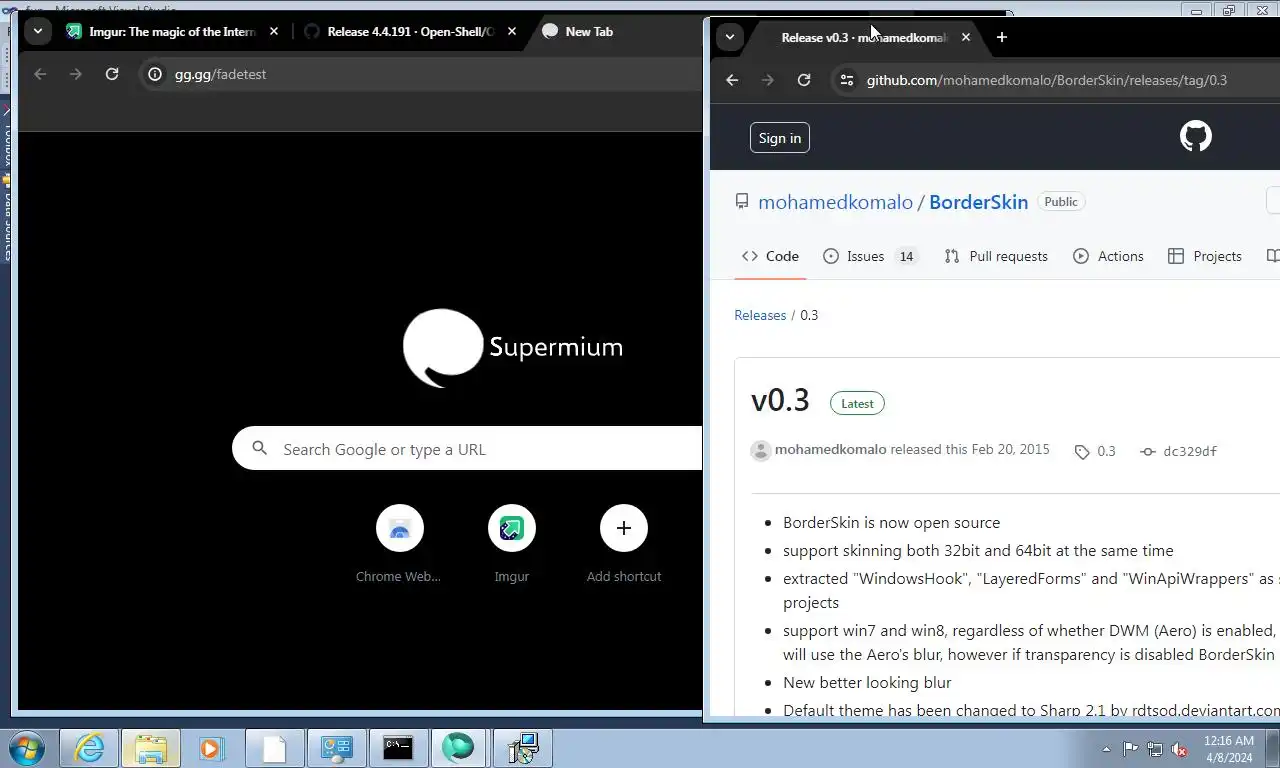
Task: Launch Internet Explorer from taskbar
Action: point(90,748)
